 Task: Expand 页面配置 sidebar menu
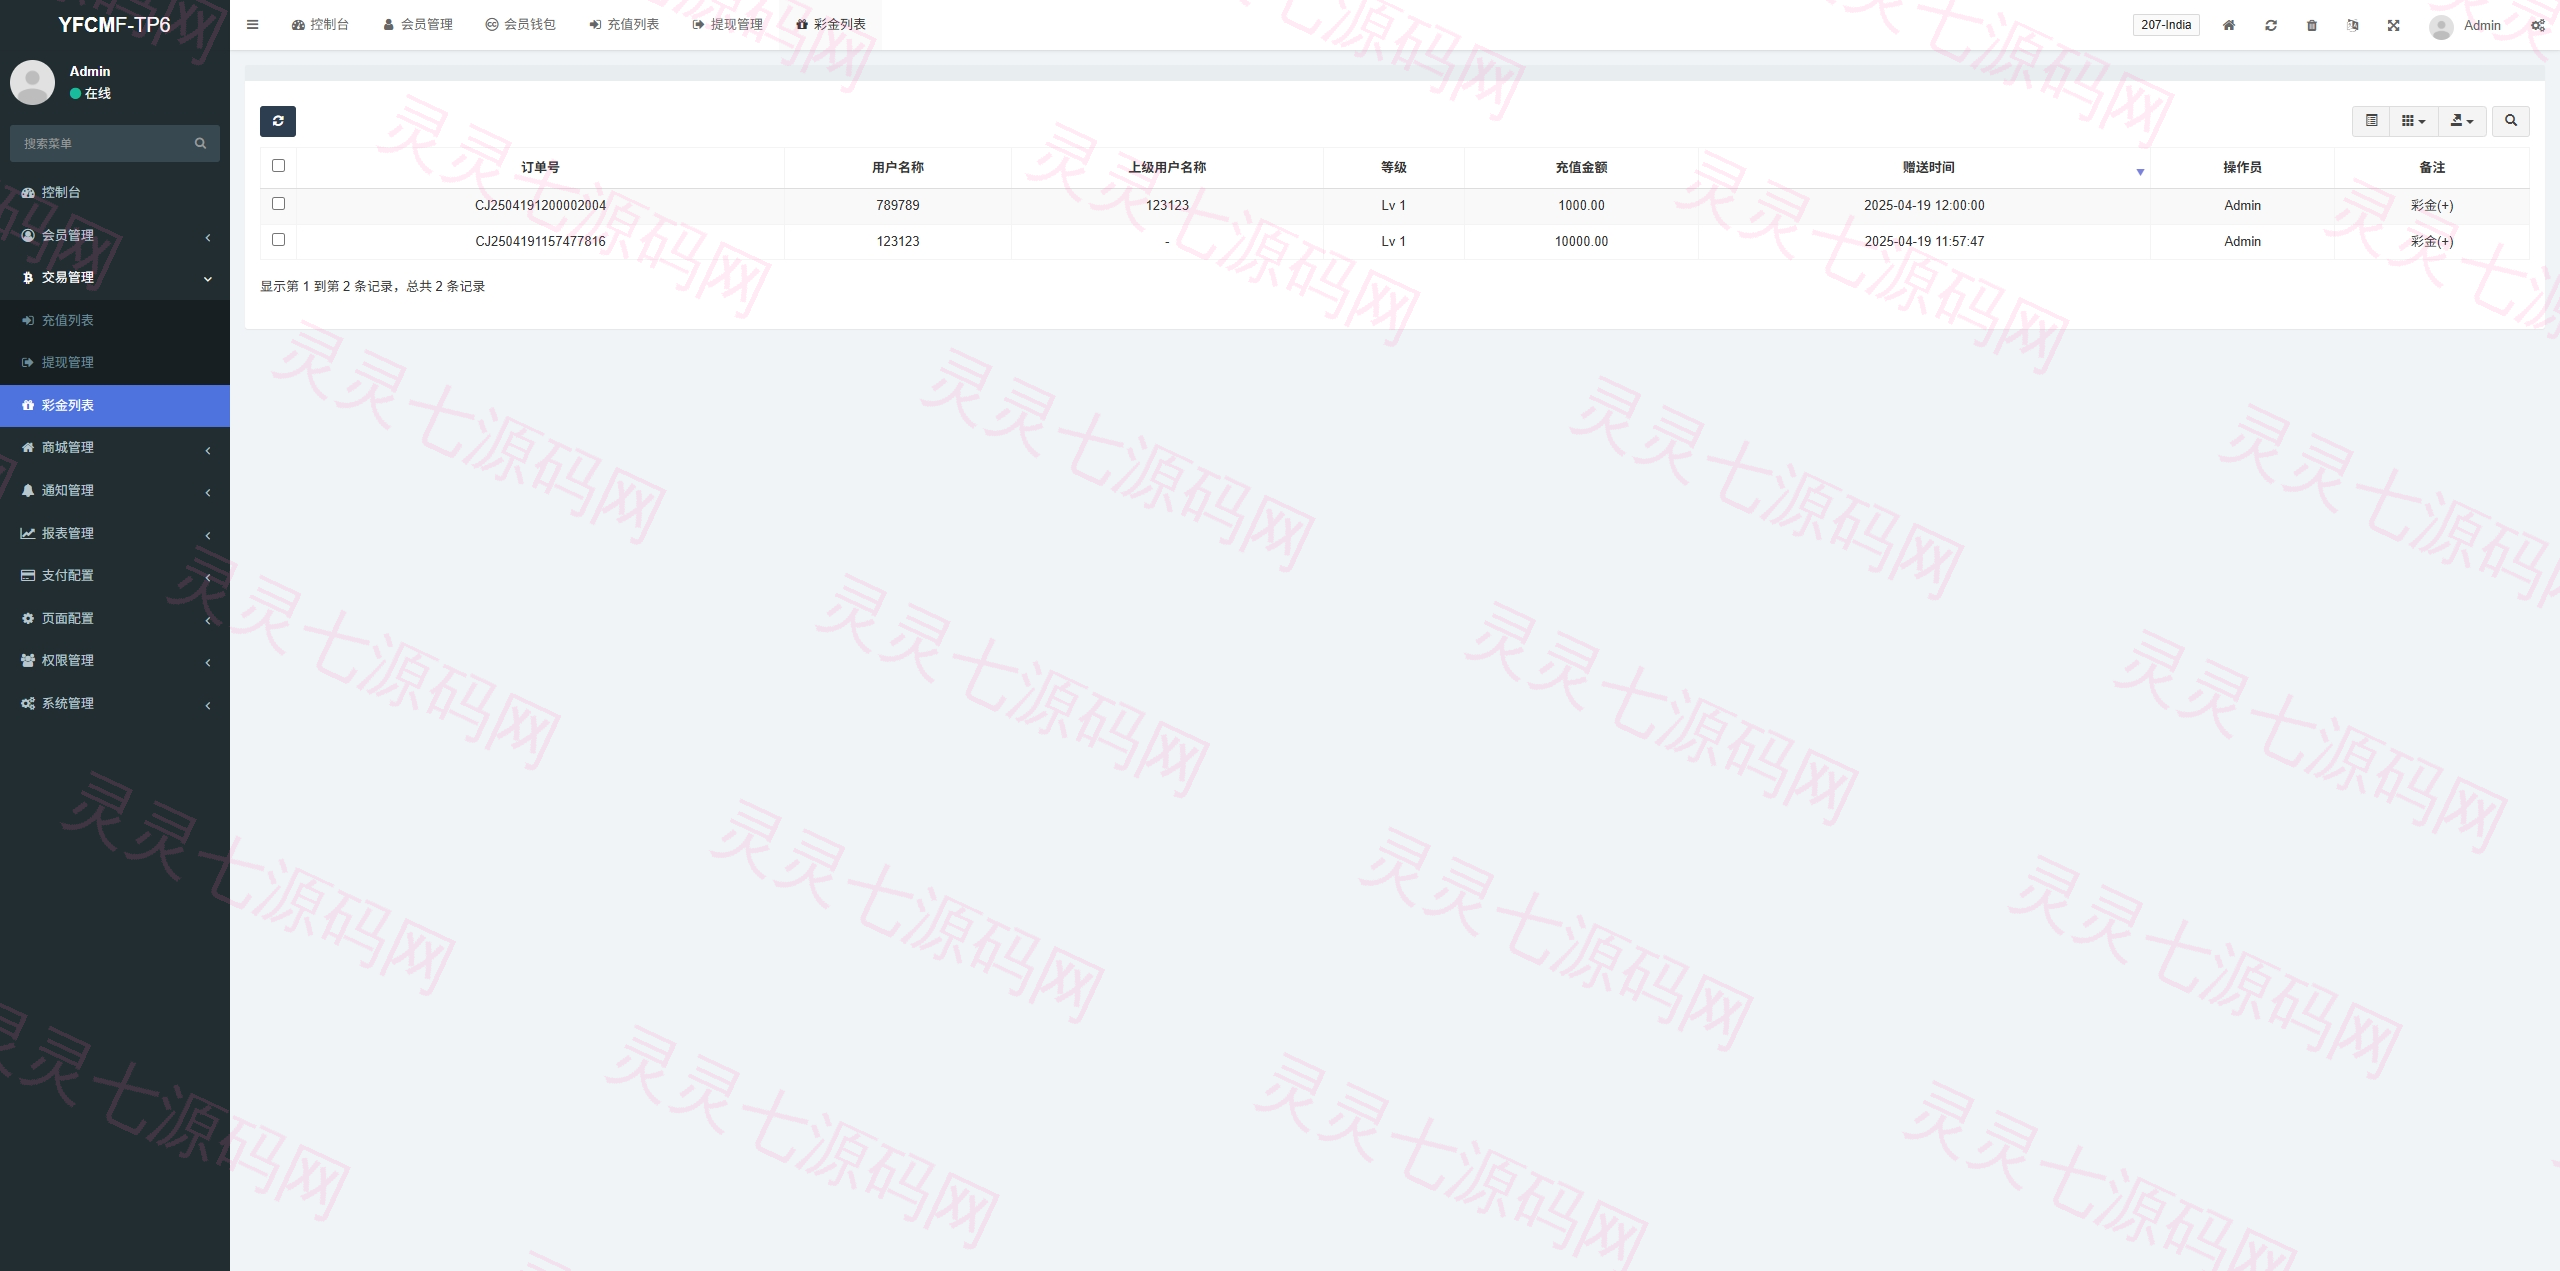[115, 619]
